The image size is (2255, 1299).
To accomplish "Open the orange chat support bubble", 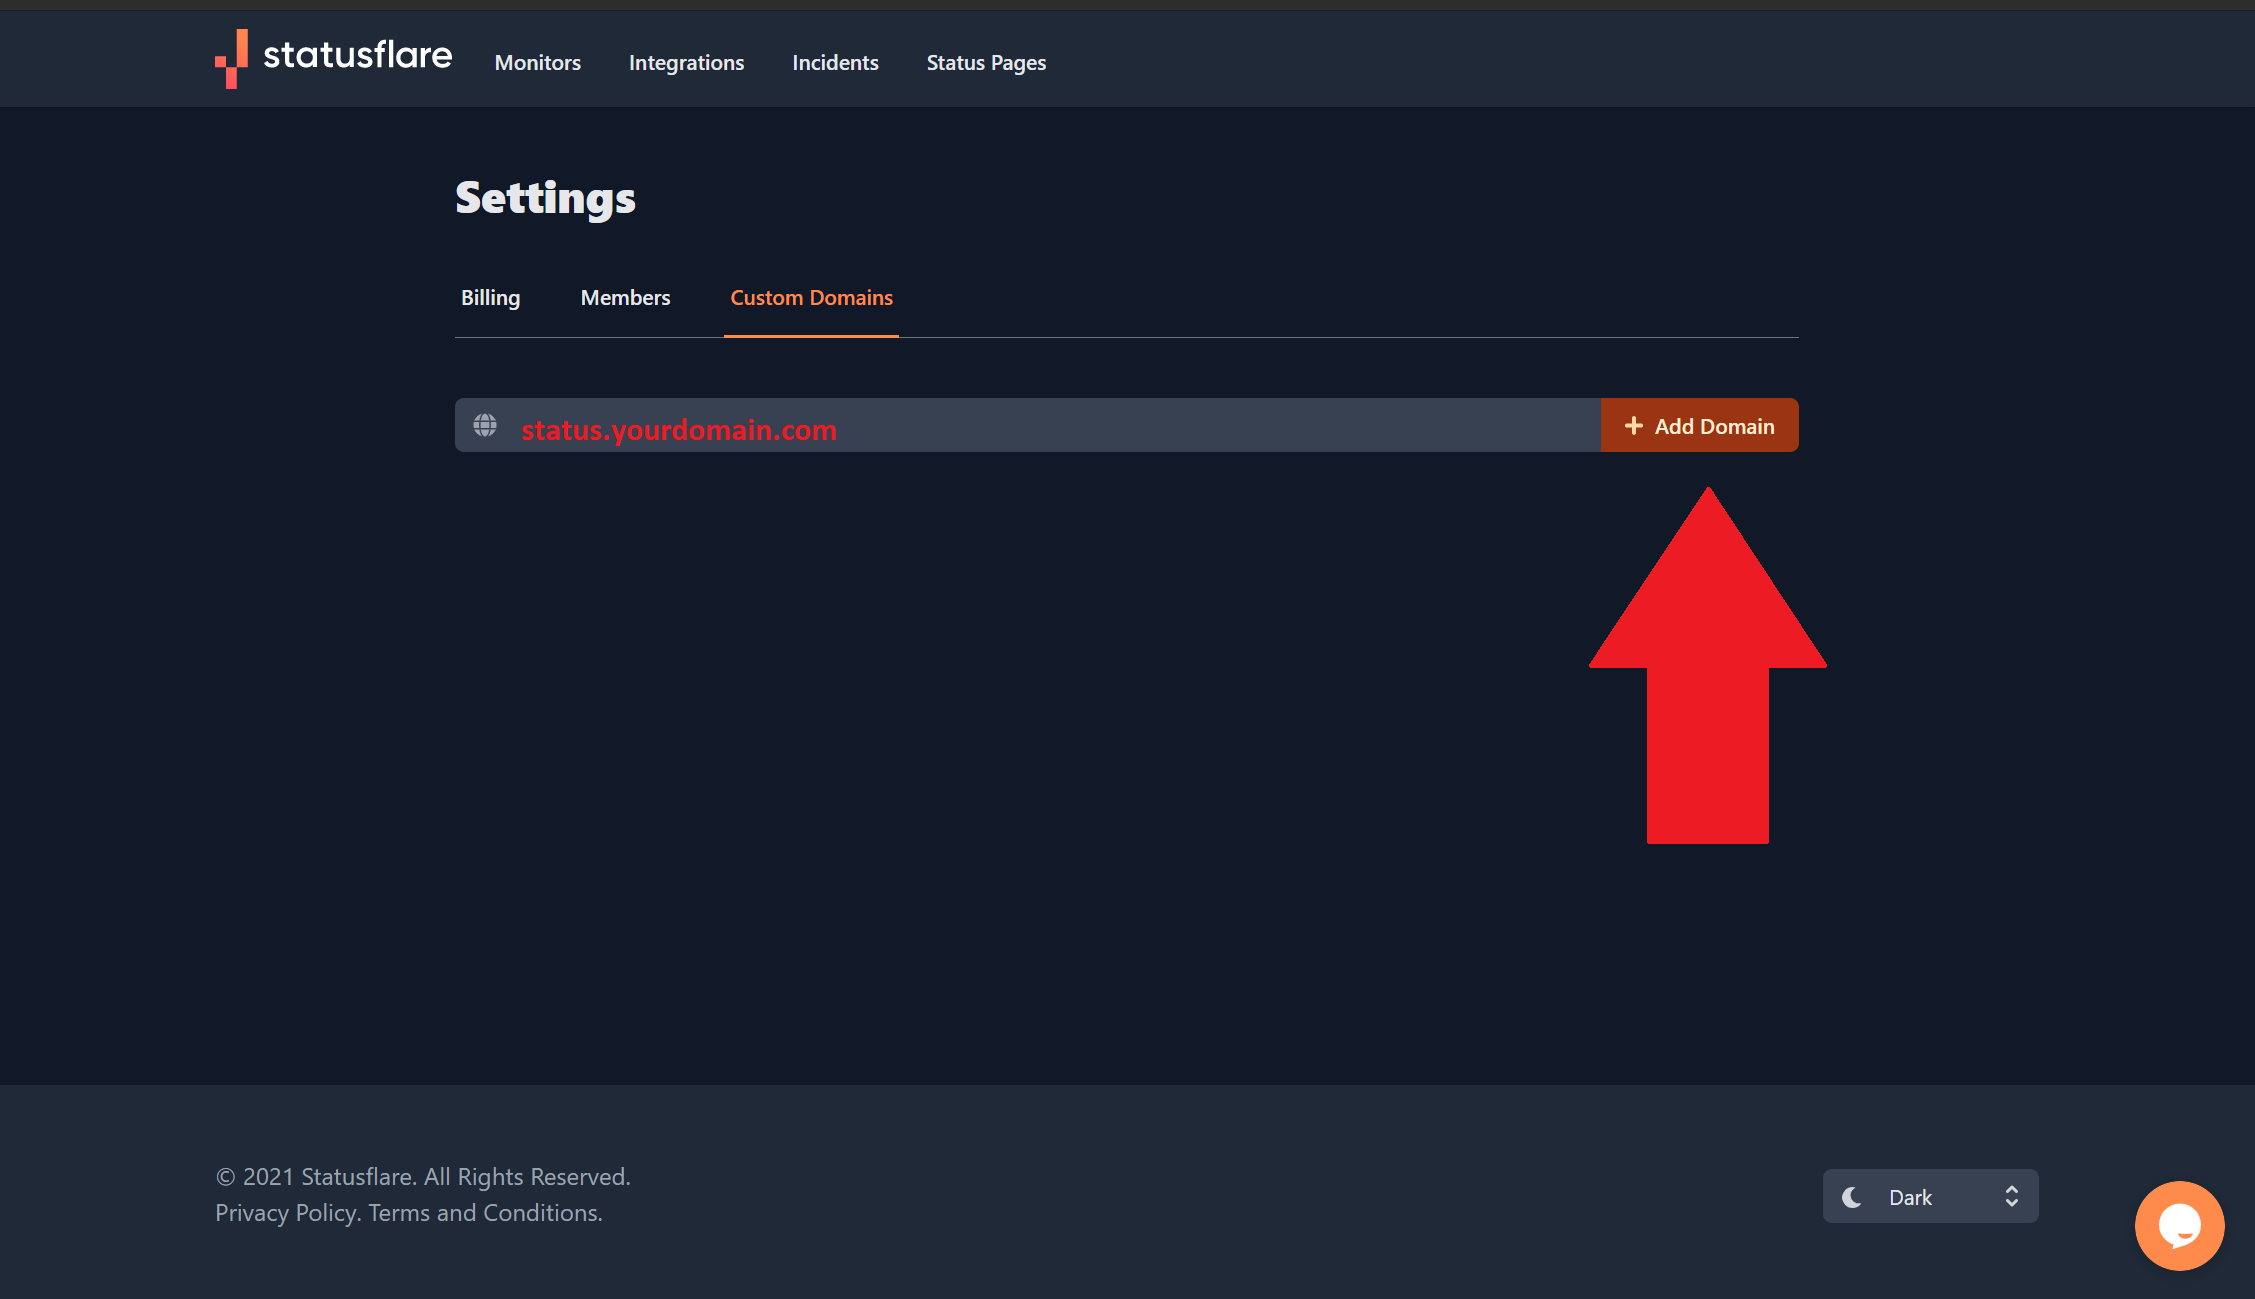I will click(x=2179, y=1226).
